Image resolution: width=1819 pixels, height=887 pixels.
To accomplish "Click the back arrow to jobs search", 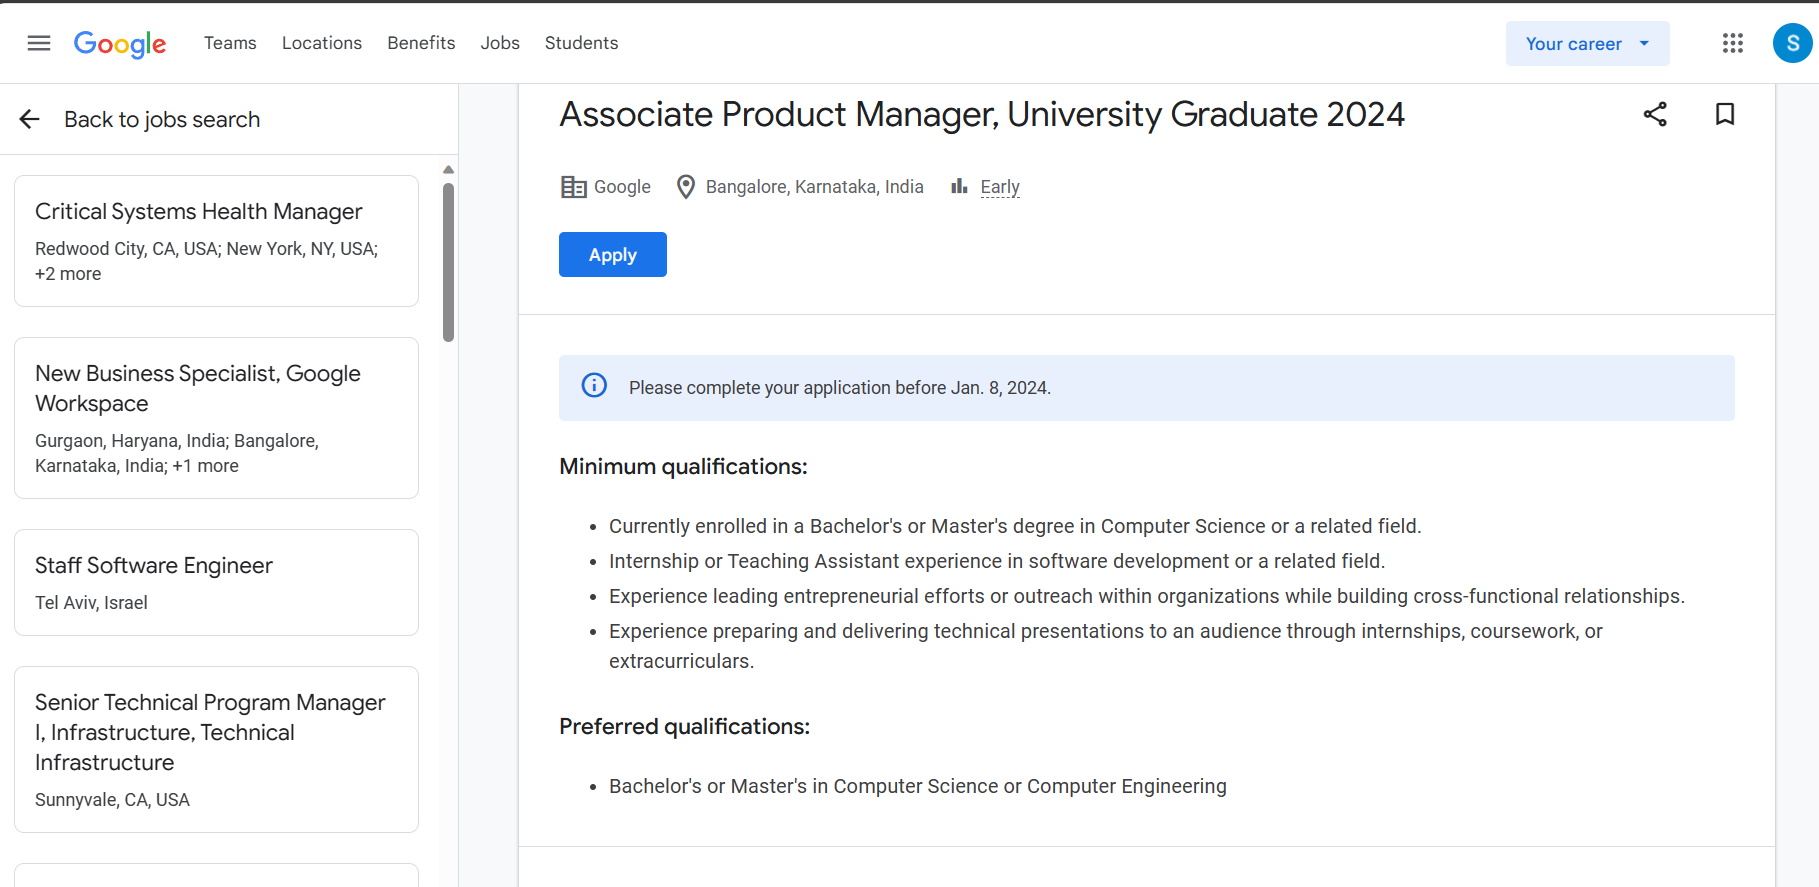I will click(29, 119).
